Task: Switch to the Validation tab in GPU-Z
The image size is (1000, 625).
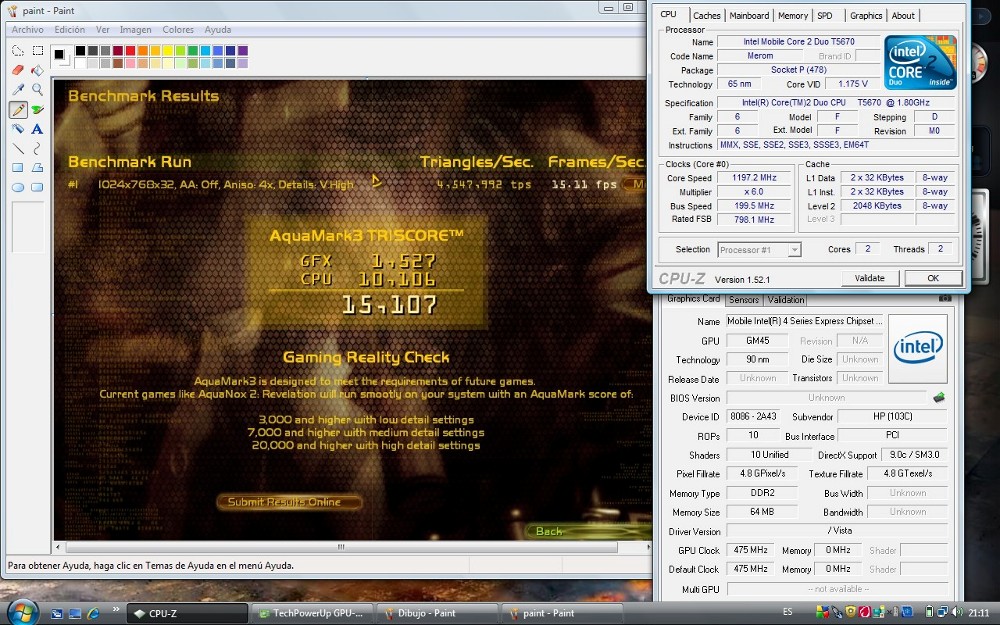Action: (x=786, y=300)
